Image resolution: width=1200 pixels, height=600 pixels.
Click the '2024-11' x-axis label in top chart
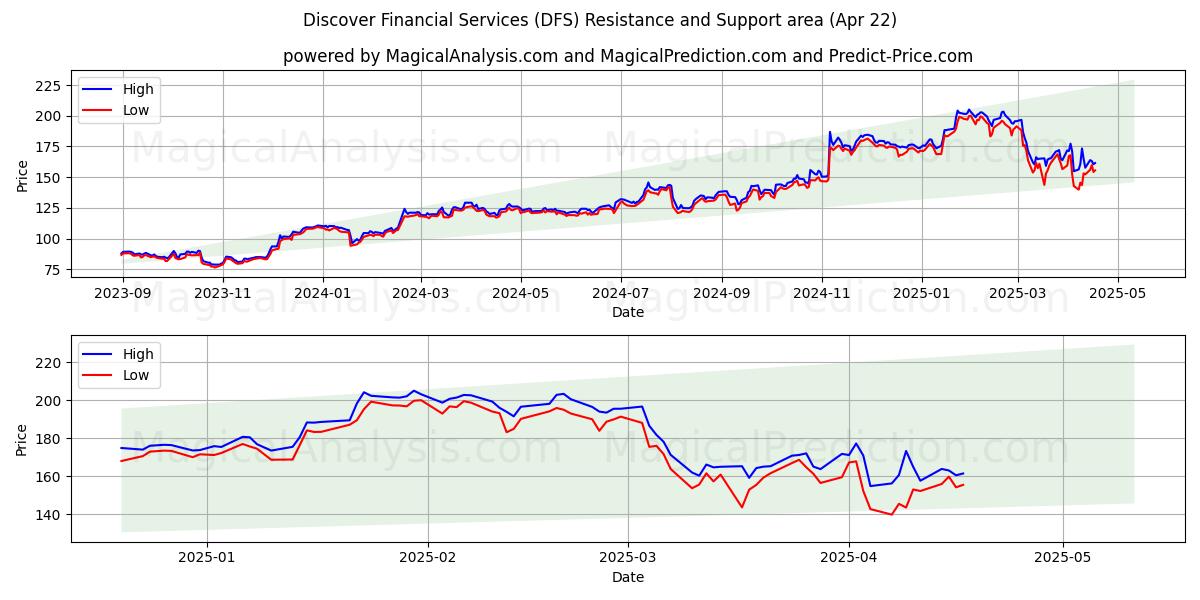(822, 295)
